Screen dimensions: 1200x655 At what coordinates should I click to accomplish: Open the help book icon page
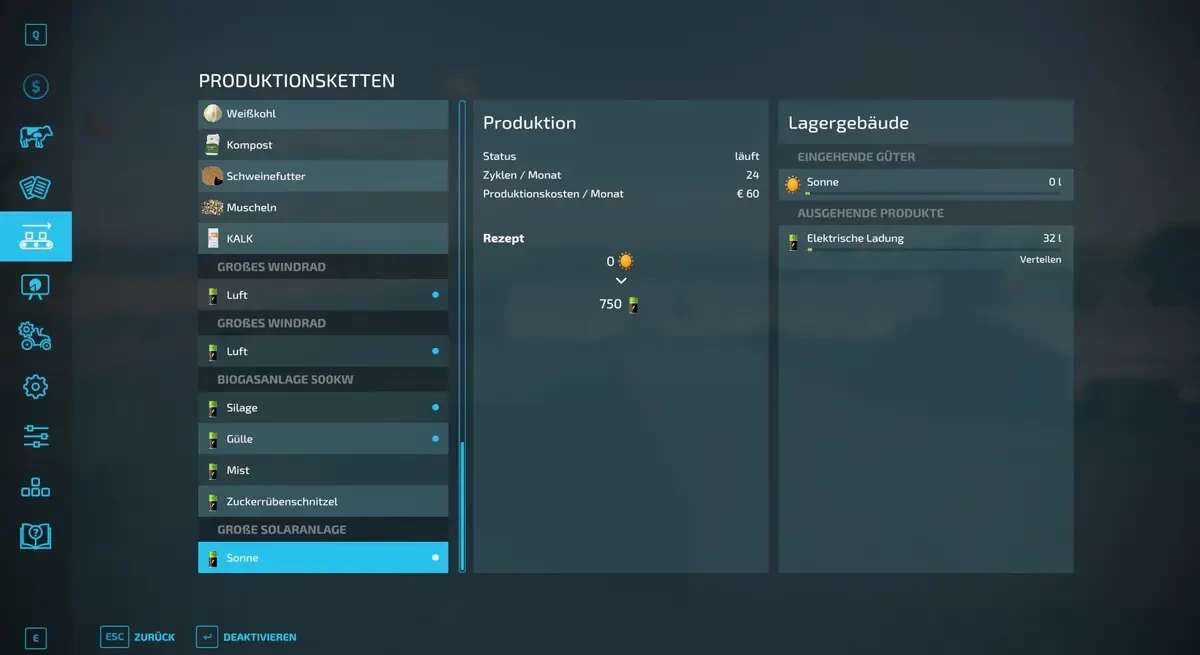36,536
